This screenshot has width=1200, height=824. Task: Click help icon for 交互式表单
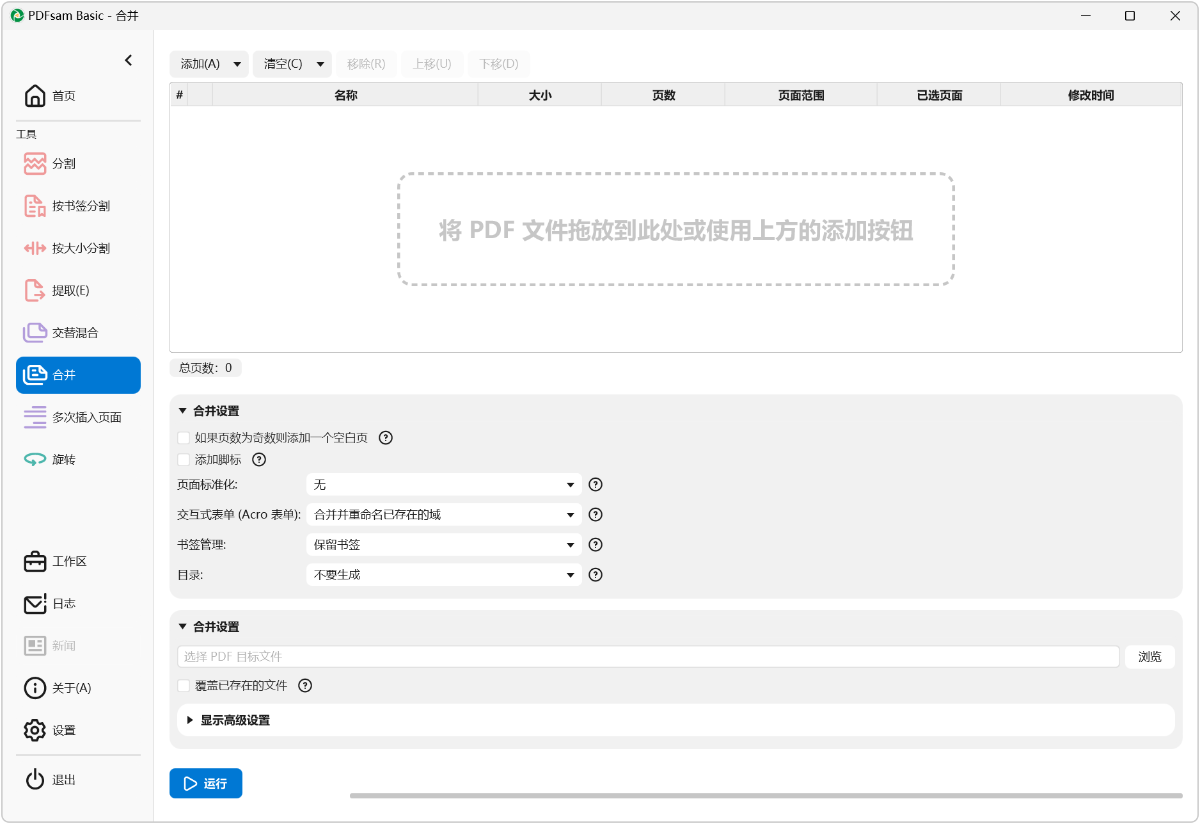pos(595,514)
